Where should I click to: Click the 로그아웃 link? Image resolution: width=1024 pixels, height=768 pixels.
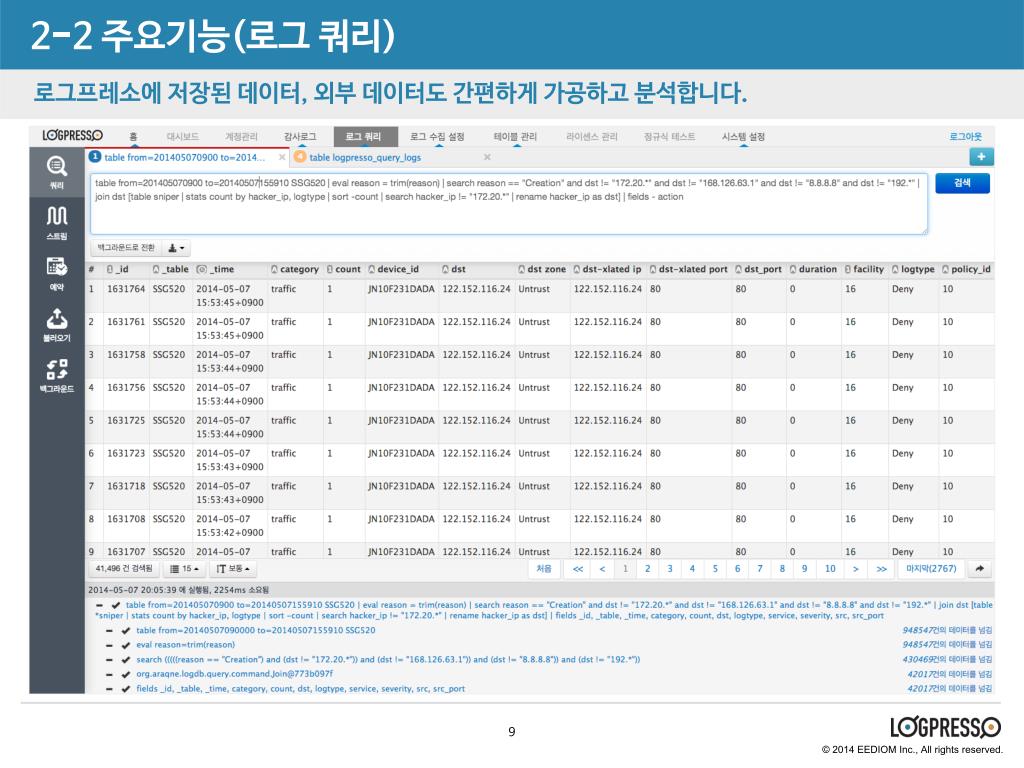click(x=965, y=136)
